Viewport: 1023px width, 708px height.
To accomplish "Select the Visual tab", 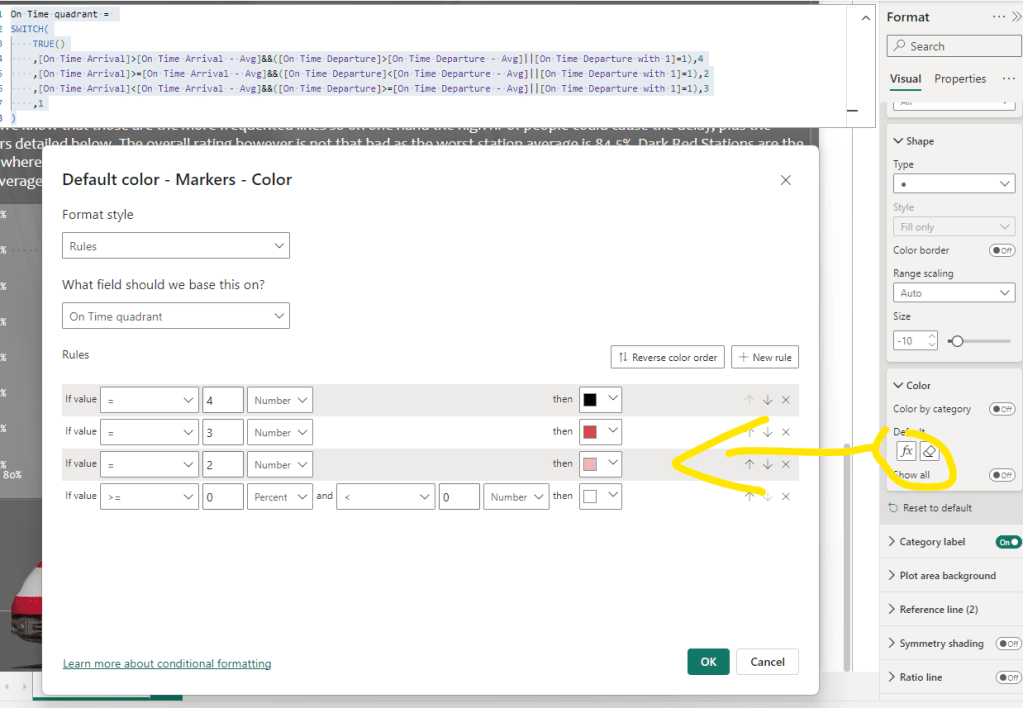I will [x=905, y=79].
